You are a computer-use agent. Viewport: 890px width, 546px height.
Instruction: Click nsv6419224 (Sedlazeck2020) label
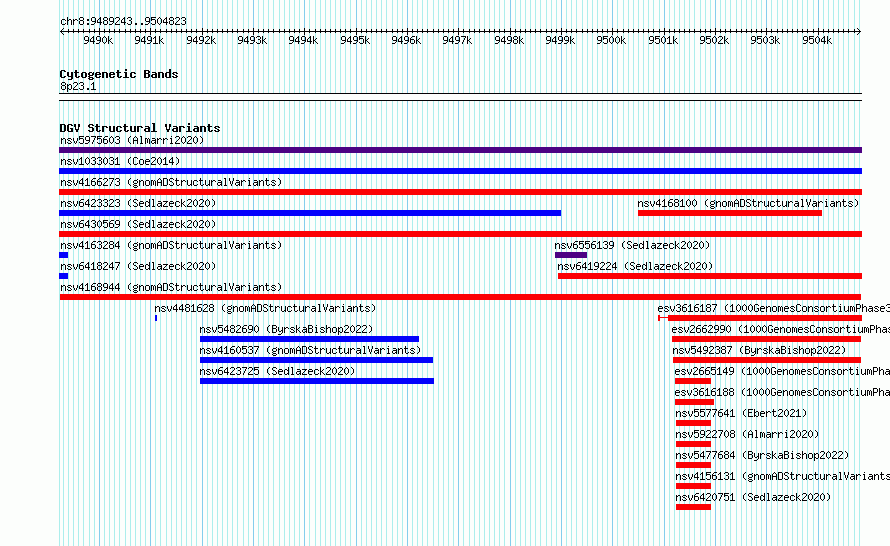(x=635, y=266)
